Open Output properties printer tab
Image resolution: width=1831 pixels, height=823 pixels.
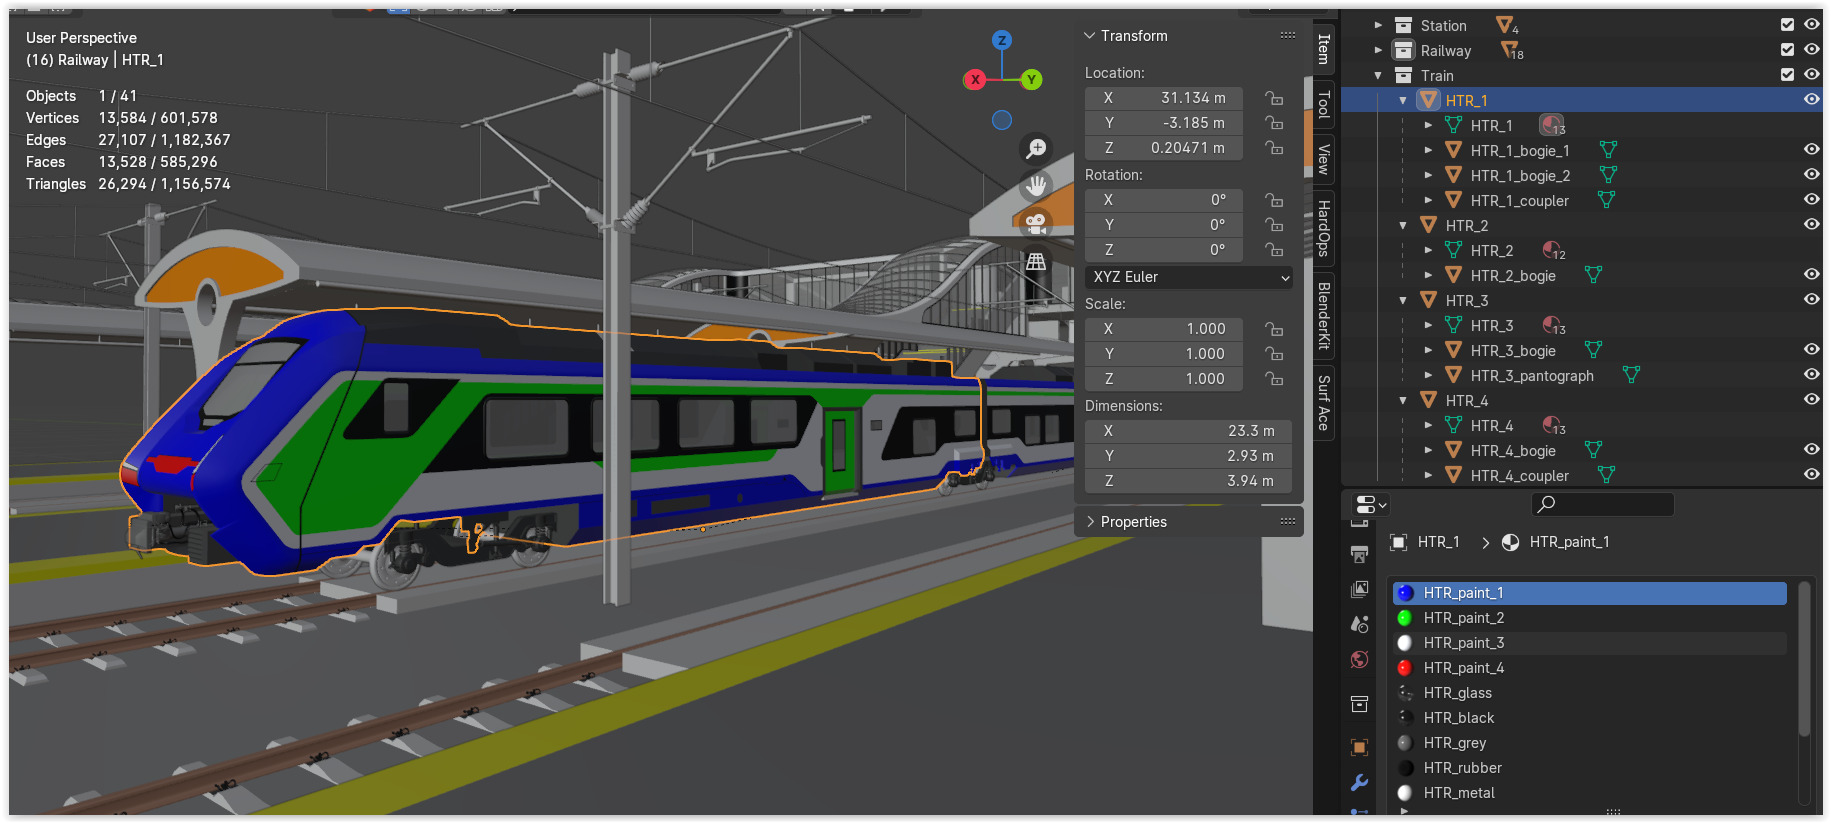pyautogui.click(x=1359, y=554)
